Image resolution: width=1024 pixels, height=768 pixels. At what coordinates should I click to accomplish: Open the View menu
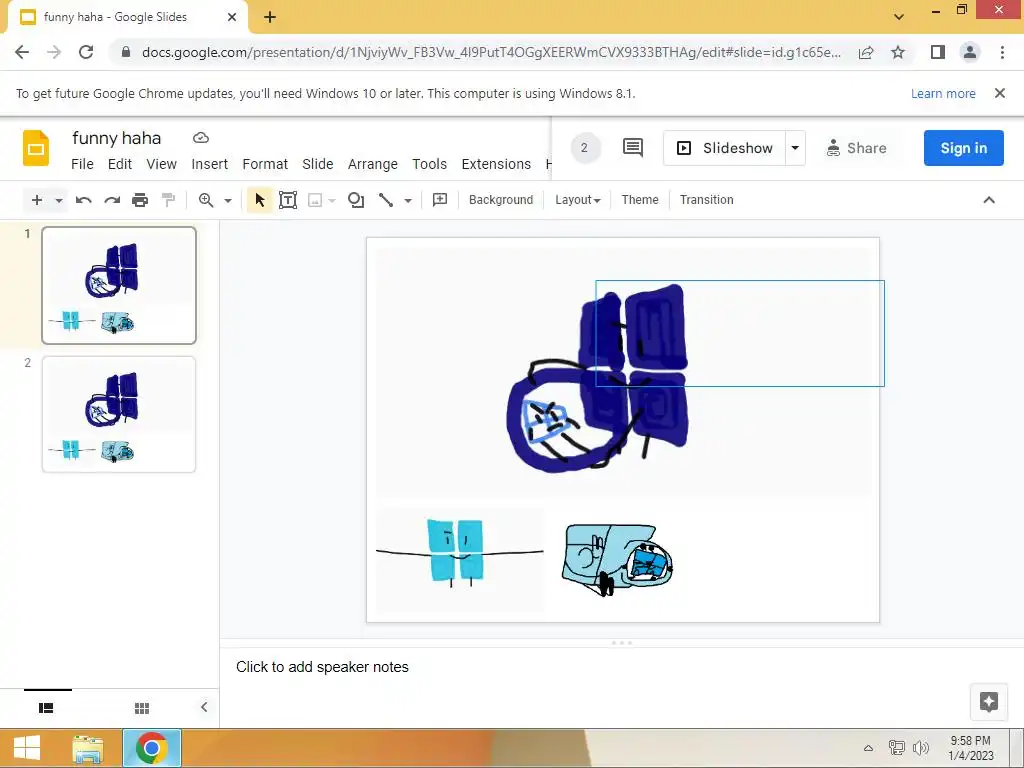pyautogui.click(x=161, y=164)
